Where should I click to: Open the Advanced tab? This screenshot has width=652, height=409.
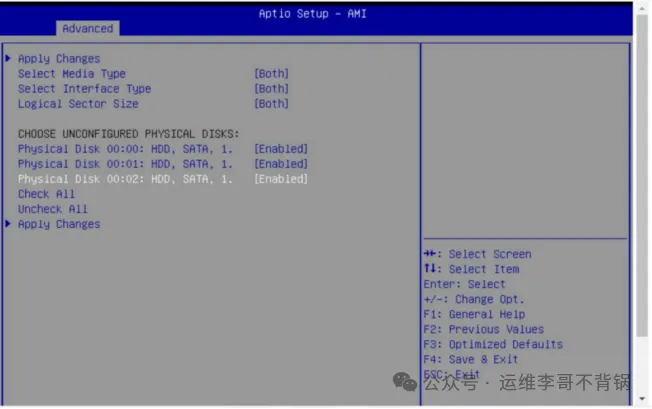[88, 28]
